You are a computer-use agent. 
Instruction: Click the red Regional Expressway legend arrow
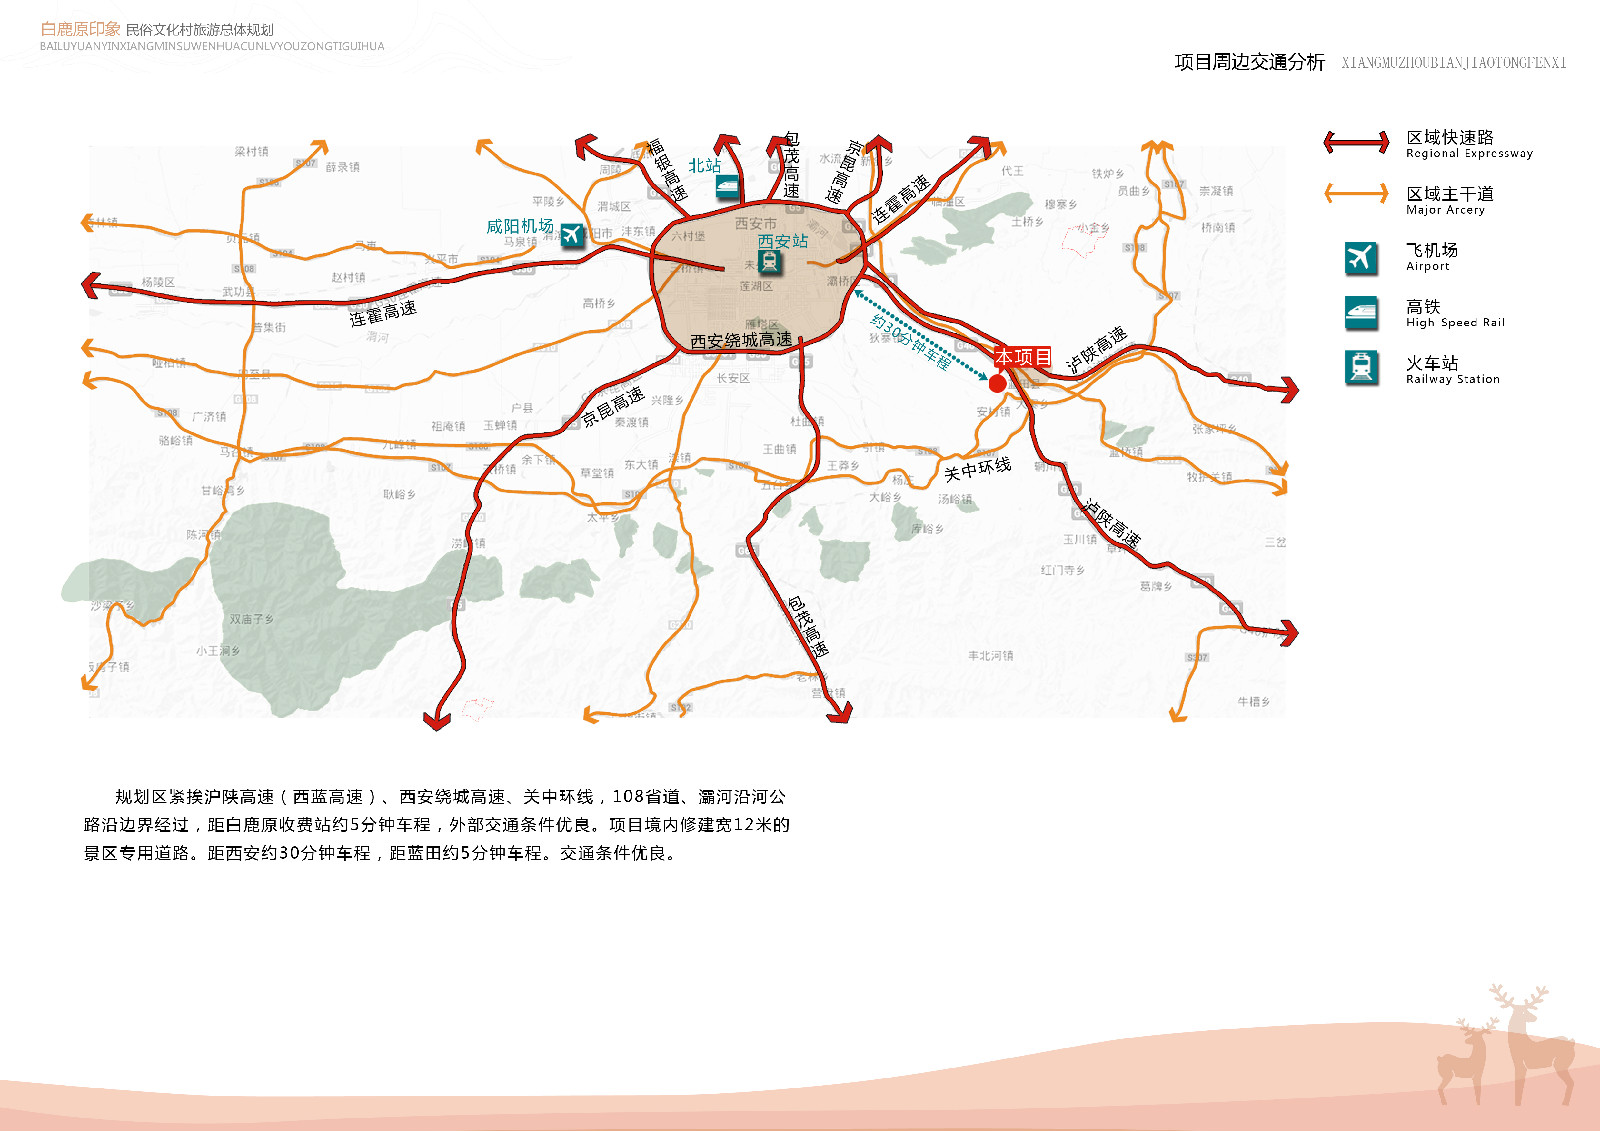click(x=1356, y=142)
